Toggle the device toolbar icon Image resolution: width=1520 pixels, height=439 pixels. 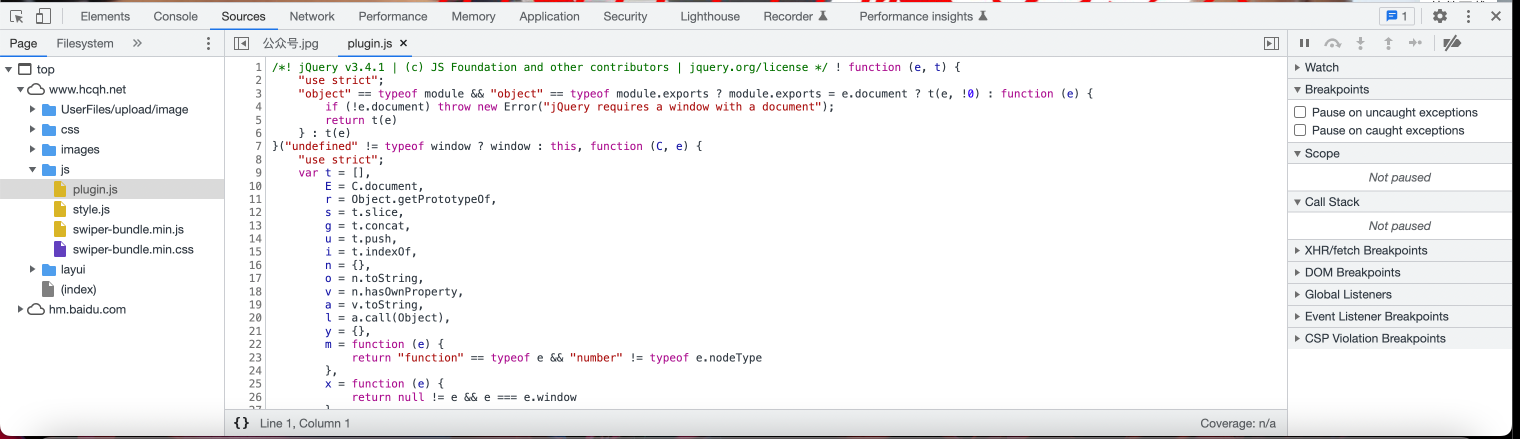click(43, 16)
